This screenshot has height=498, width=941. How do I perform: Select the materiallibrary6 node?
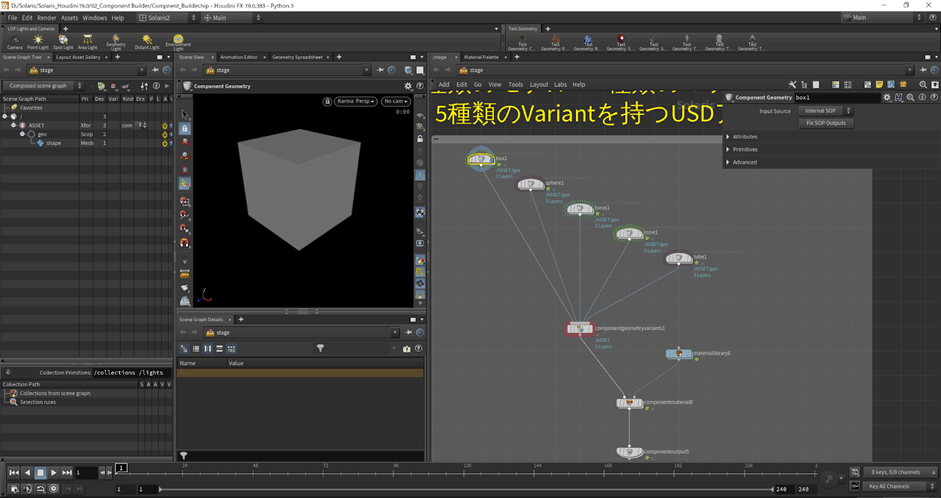pos(679,354)
